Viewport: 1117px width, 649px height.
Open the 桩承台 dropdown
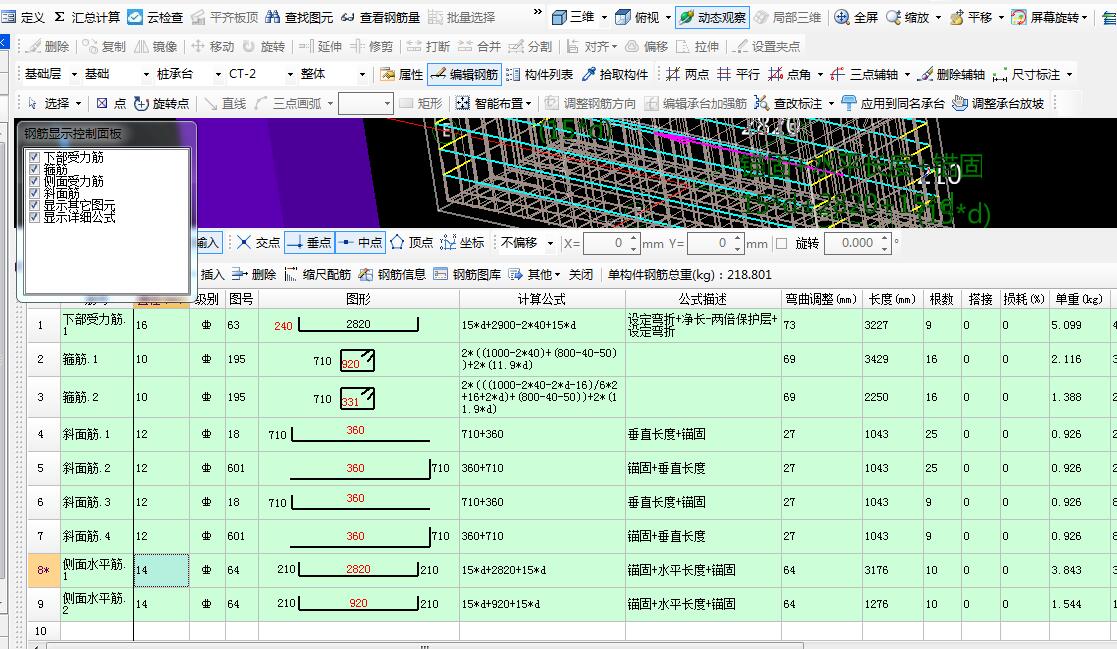point(218,74)
